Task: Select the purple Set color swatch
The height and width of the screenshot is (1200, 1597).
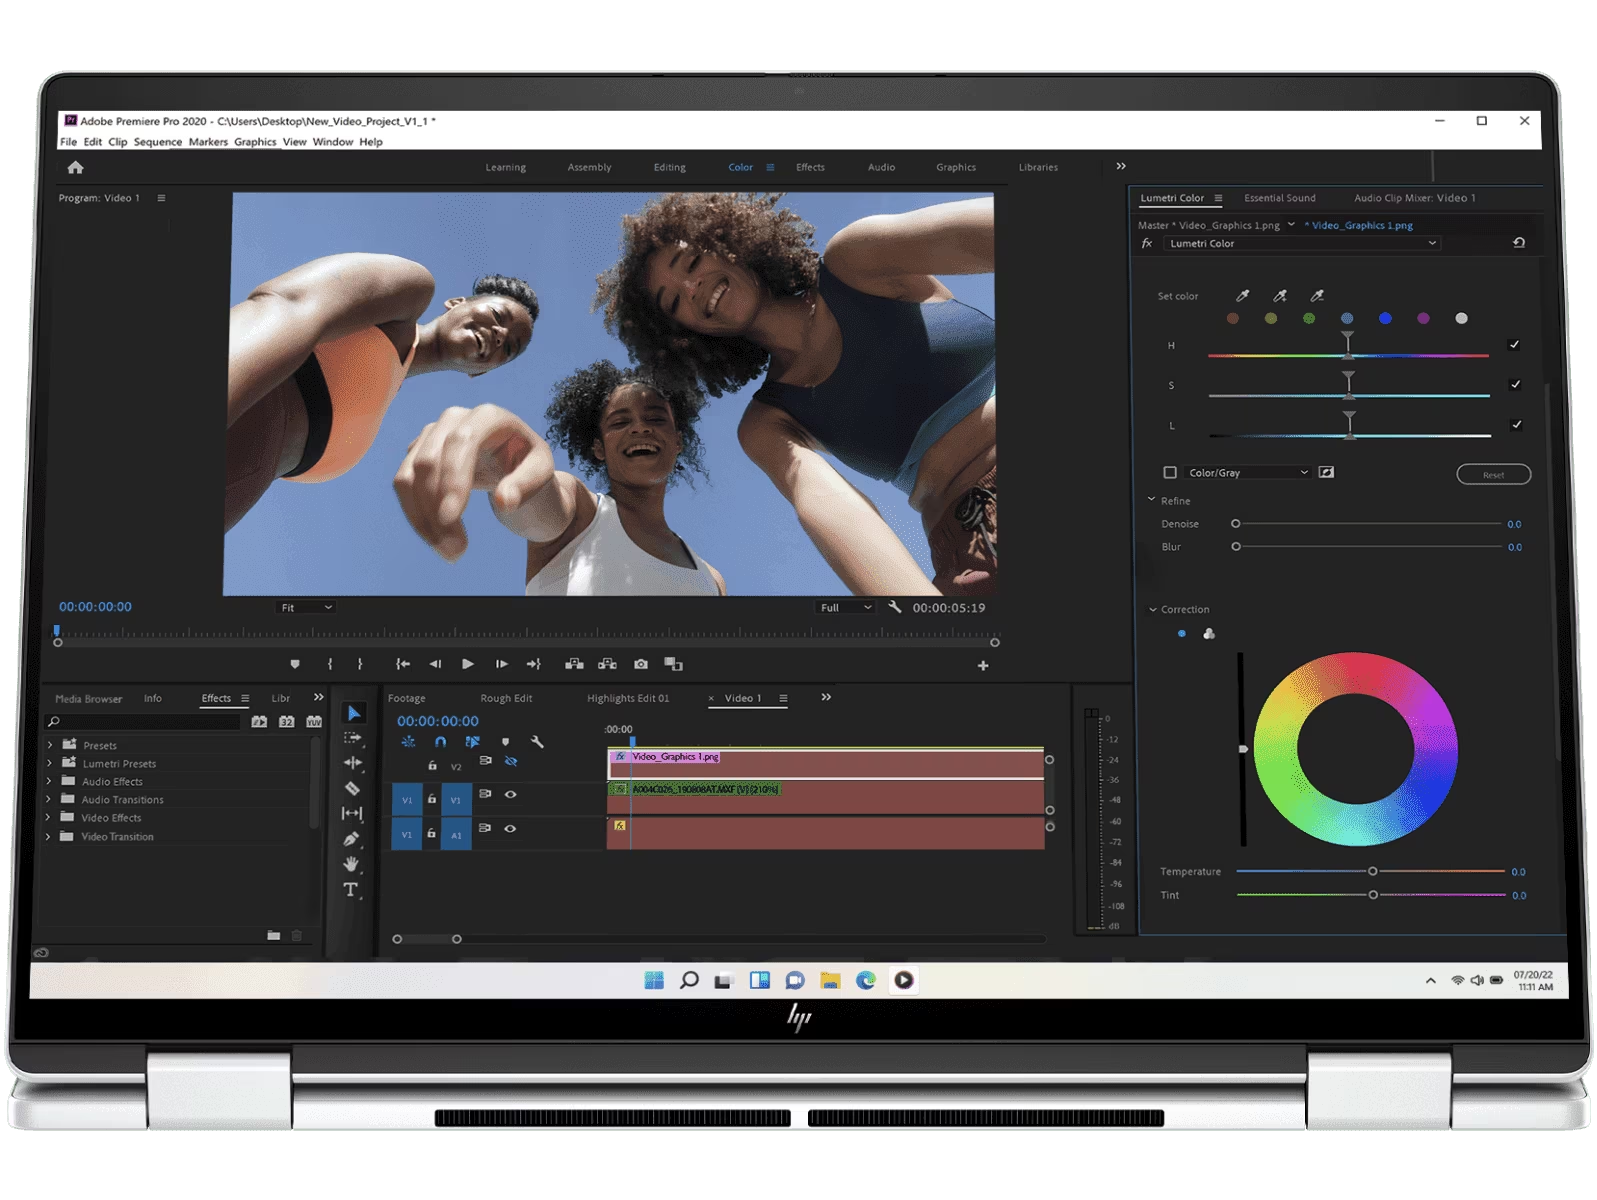Action: pos(1423,318)
